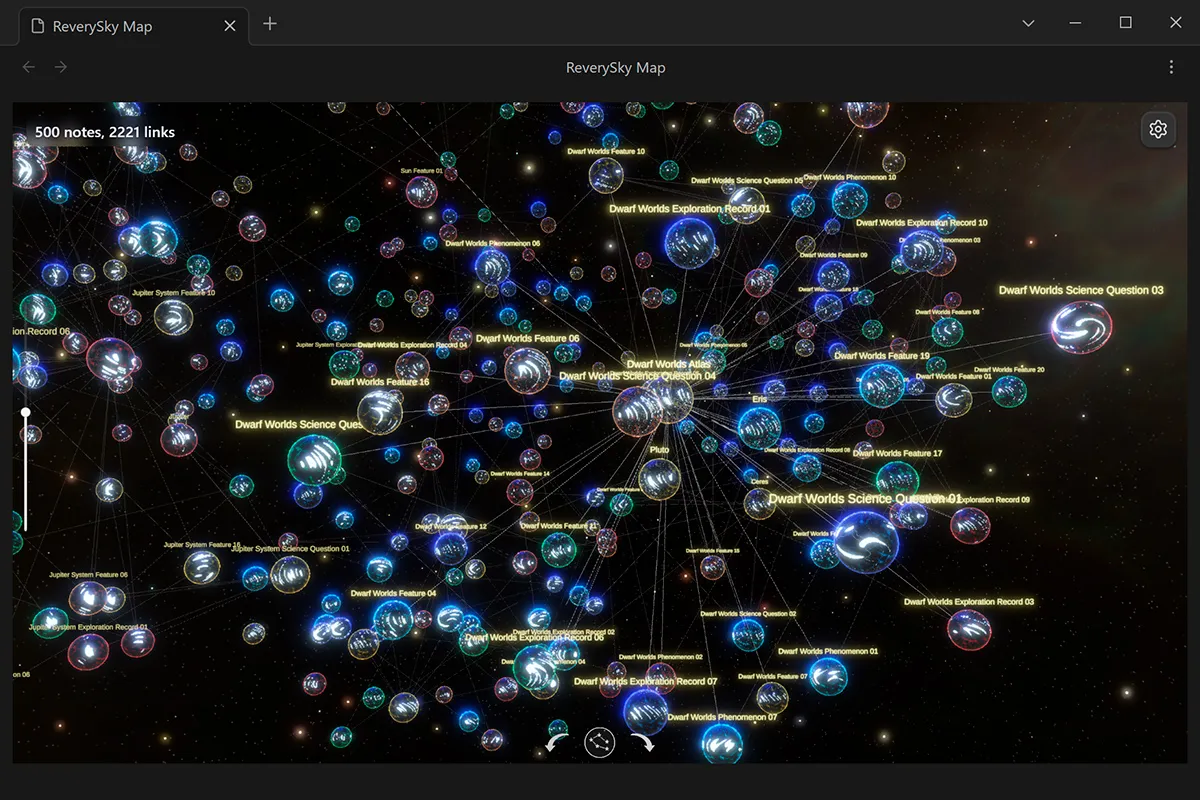Viewport: 1200px width, 800px height.
Task: Close the ReverySky Map tab
Action: click(x=230, y=26)
